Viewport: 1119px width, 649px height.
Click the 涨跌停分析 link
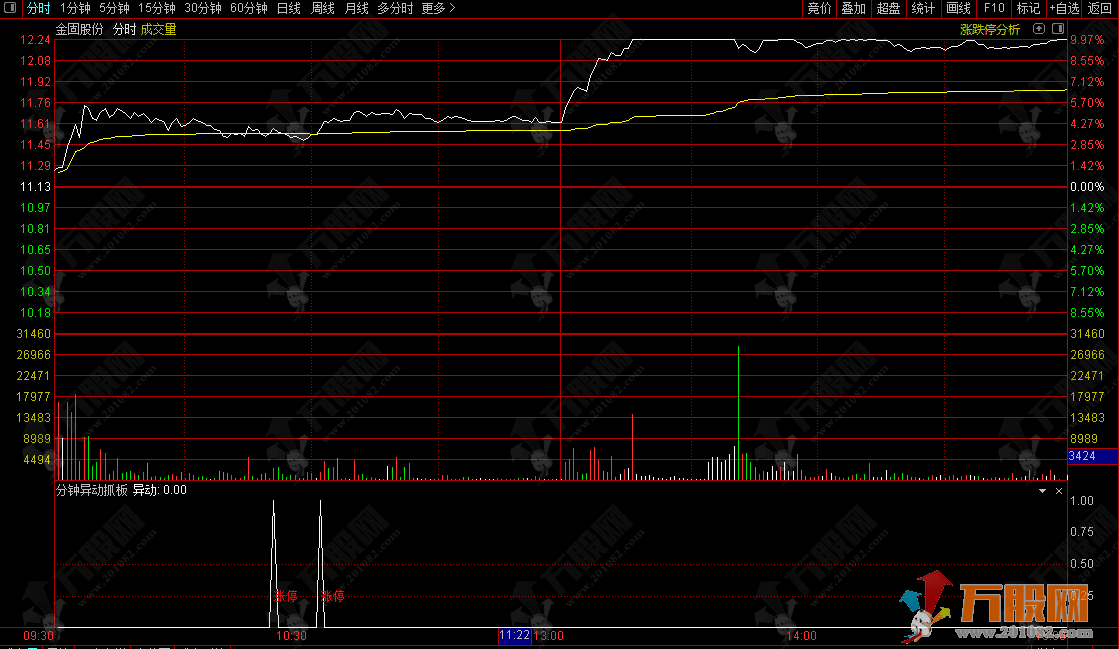[x=990, y=30]
